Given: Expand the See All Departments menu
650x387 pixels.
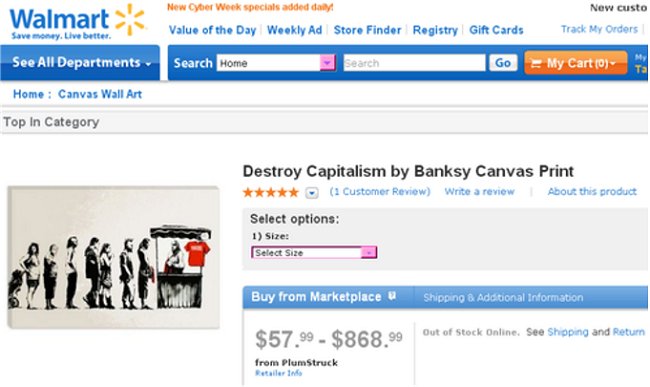Looking at the screenshot, I should click(80, 63).
